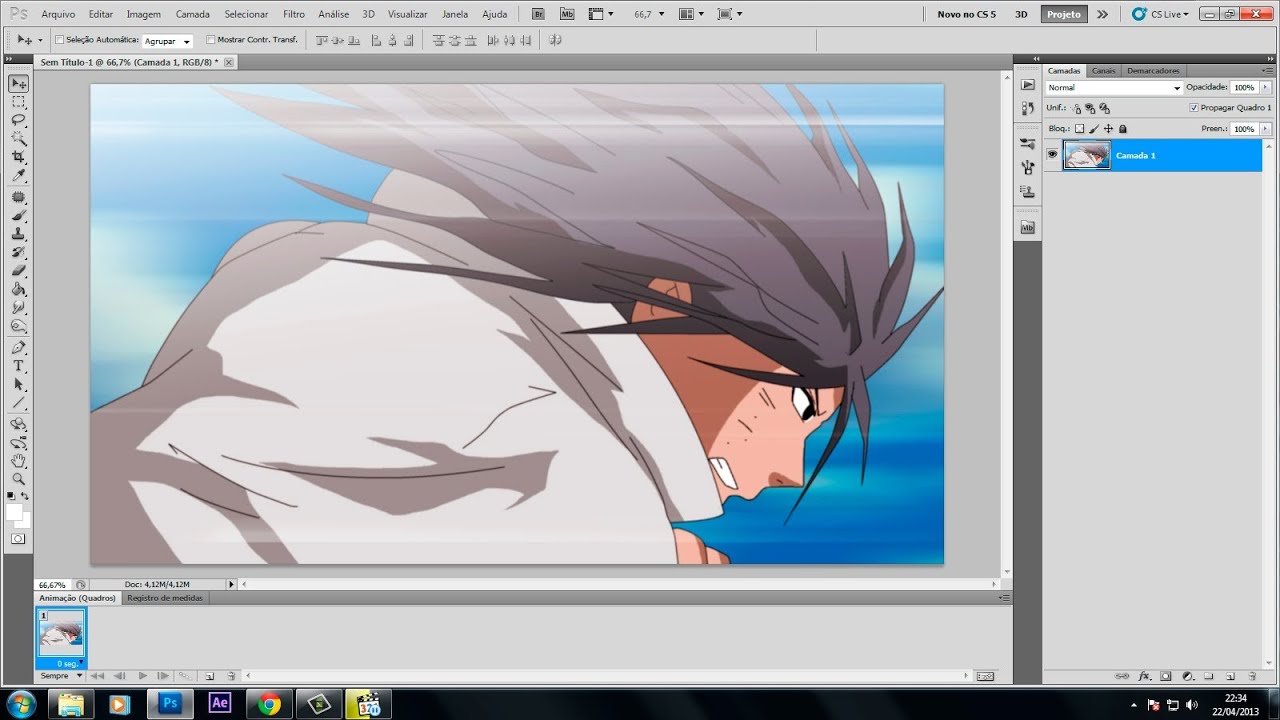1280x720 pixels.
Task: Enable Seleção Automática checkbox
Action: click(59, 40)
